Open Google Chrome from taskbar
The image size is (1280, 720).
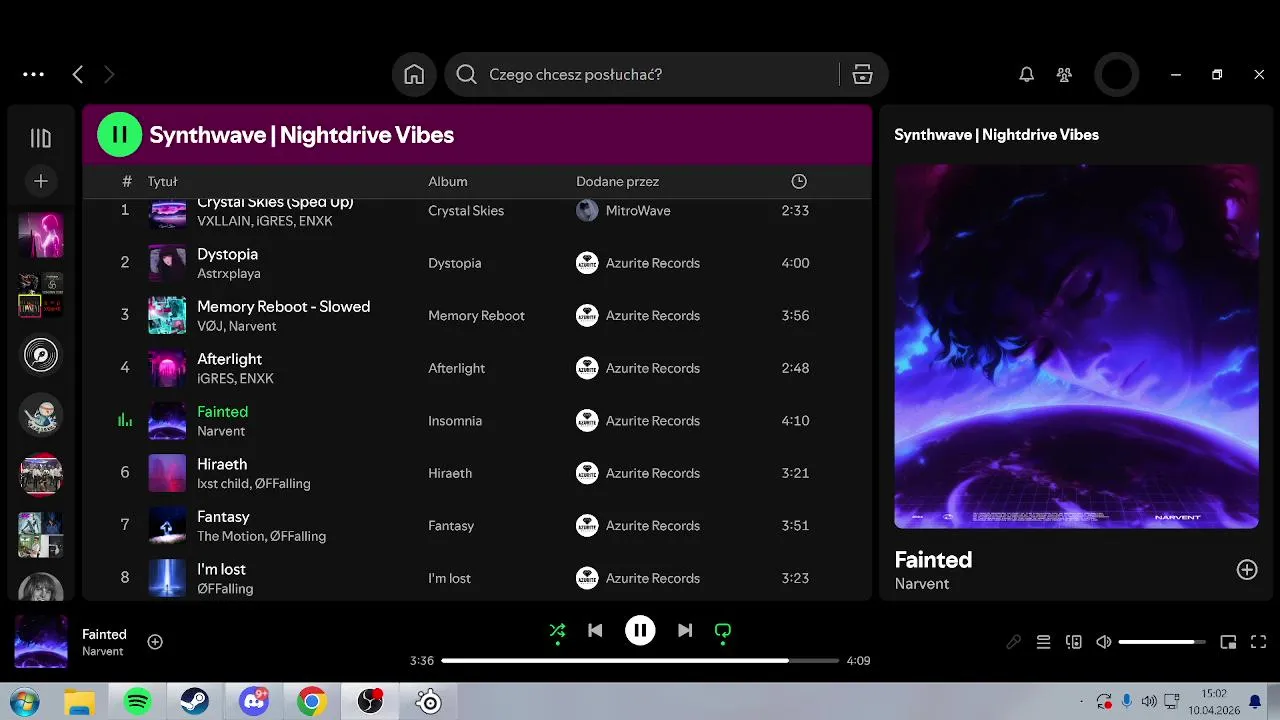(312, 702)
